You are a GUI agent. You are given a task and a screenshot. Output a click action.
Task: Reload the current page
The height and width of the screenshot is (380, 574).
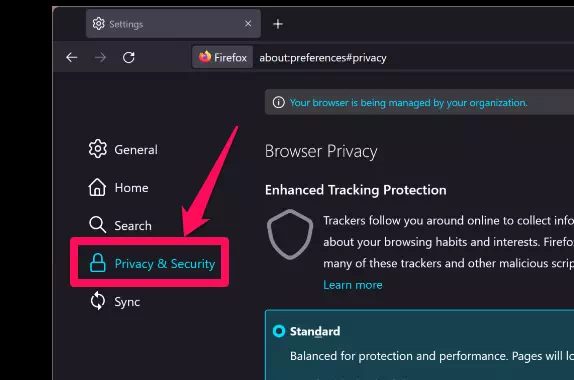pyautogui.click(x=129, y=57)
